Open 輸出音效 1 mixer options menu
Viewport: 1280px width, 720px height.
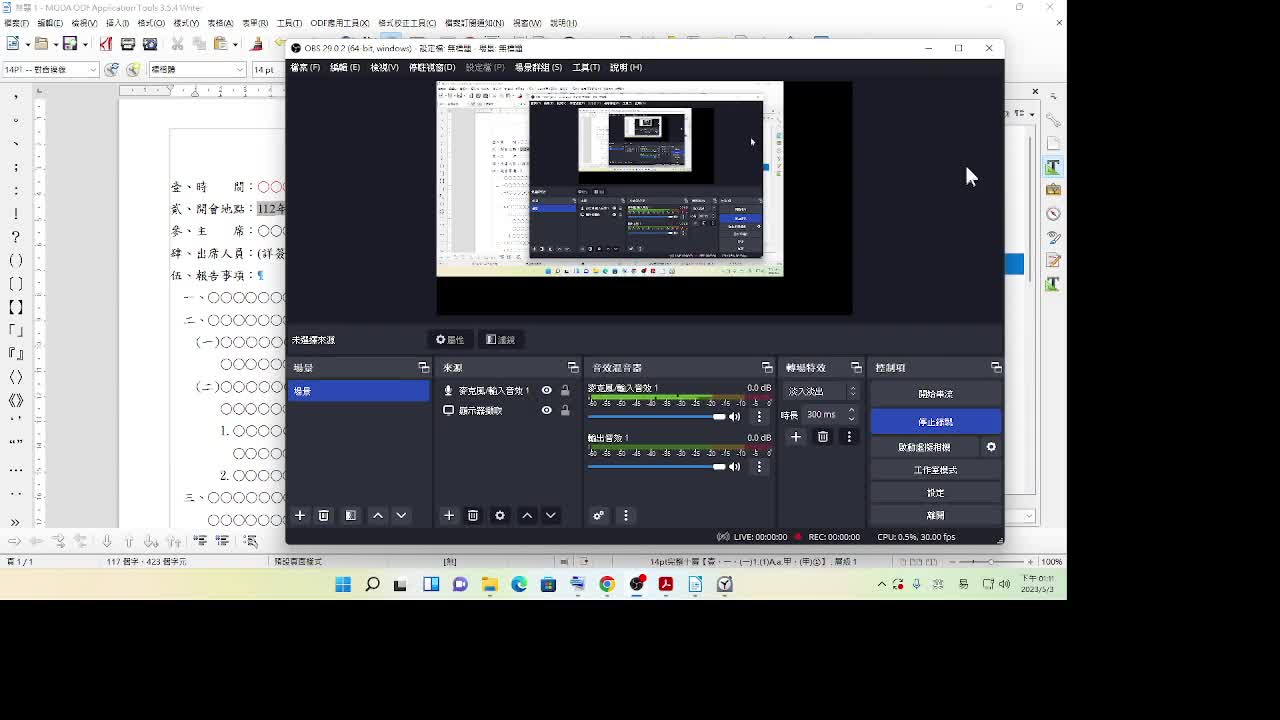759,466
